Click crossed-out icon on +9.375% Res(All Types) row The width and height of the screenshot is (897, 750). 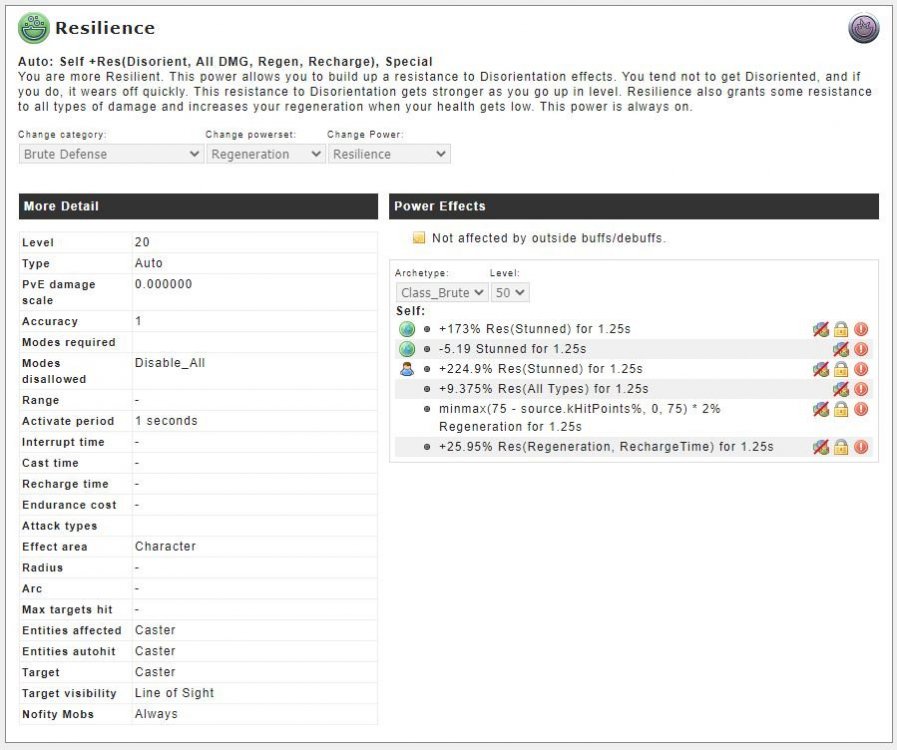coord(841,389)
